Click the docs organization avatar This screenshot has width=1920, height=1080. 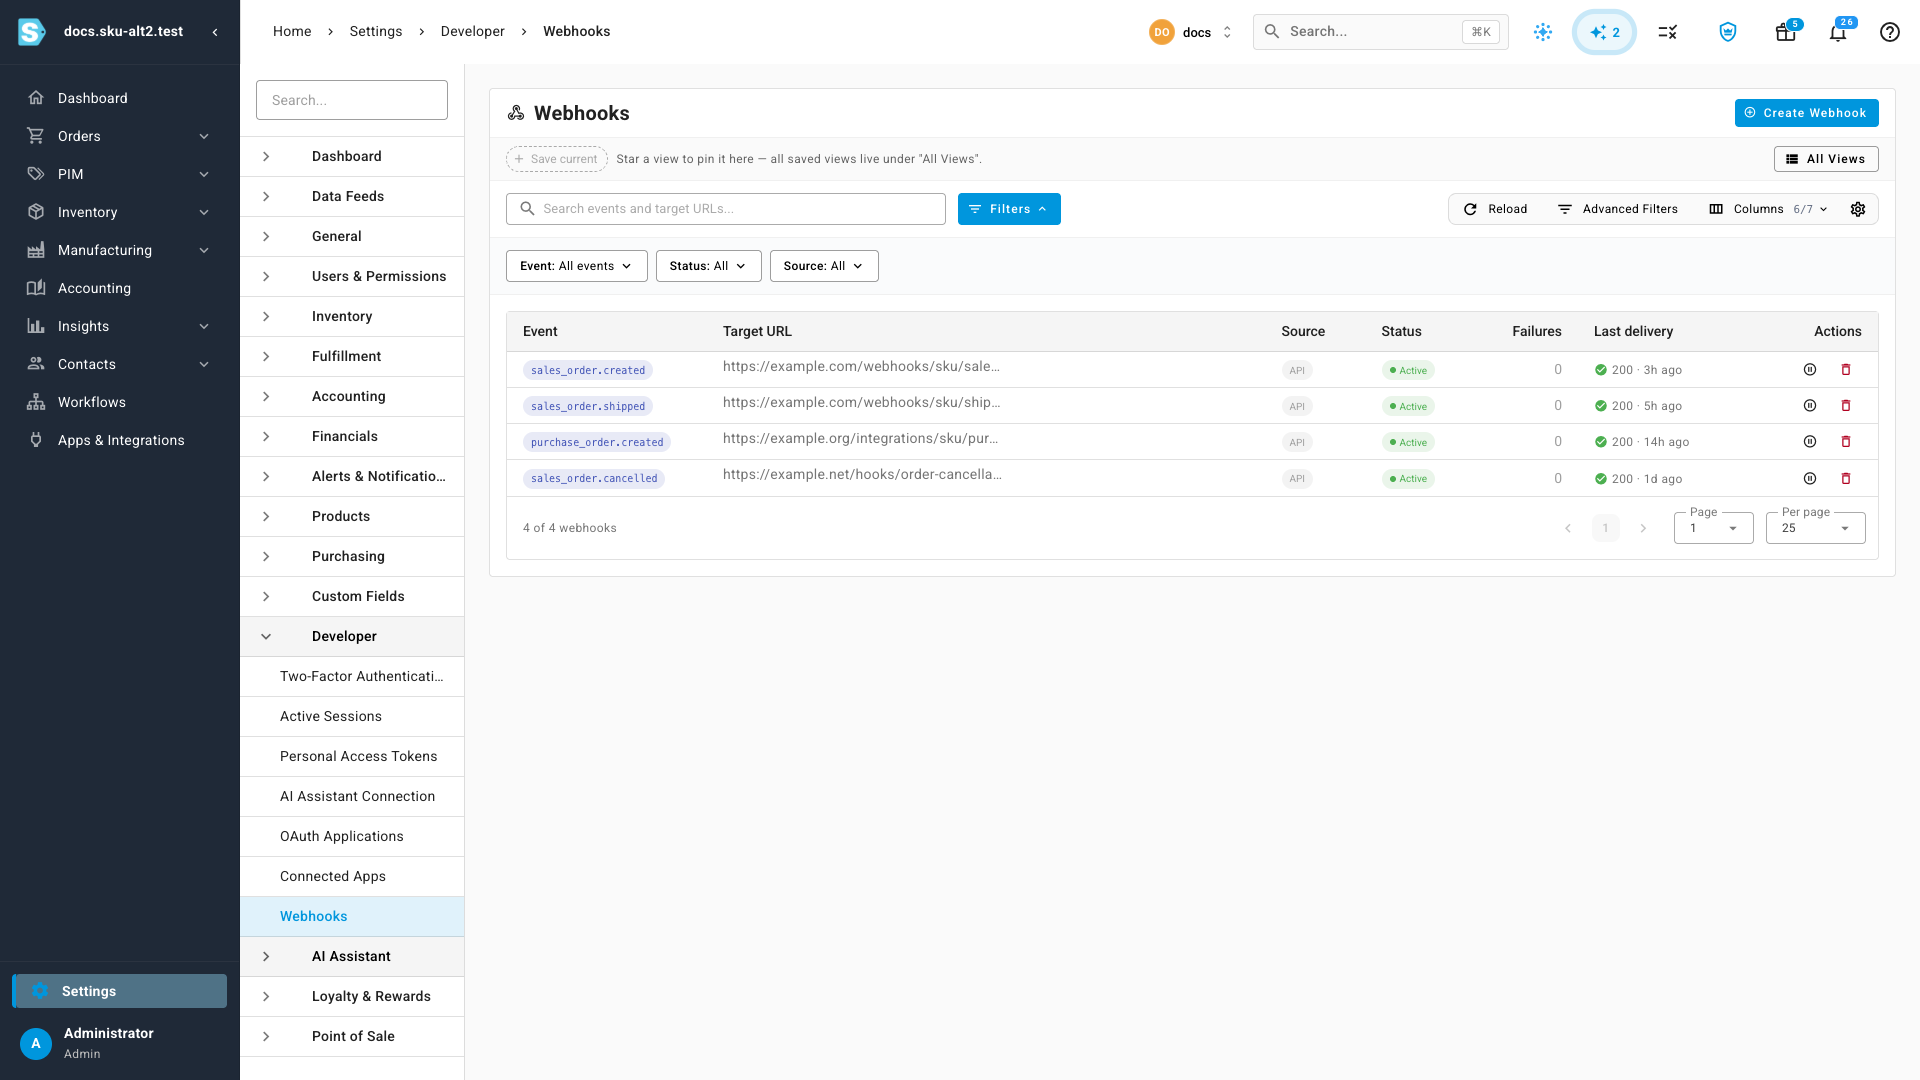1161,32
